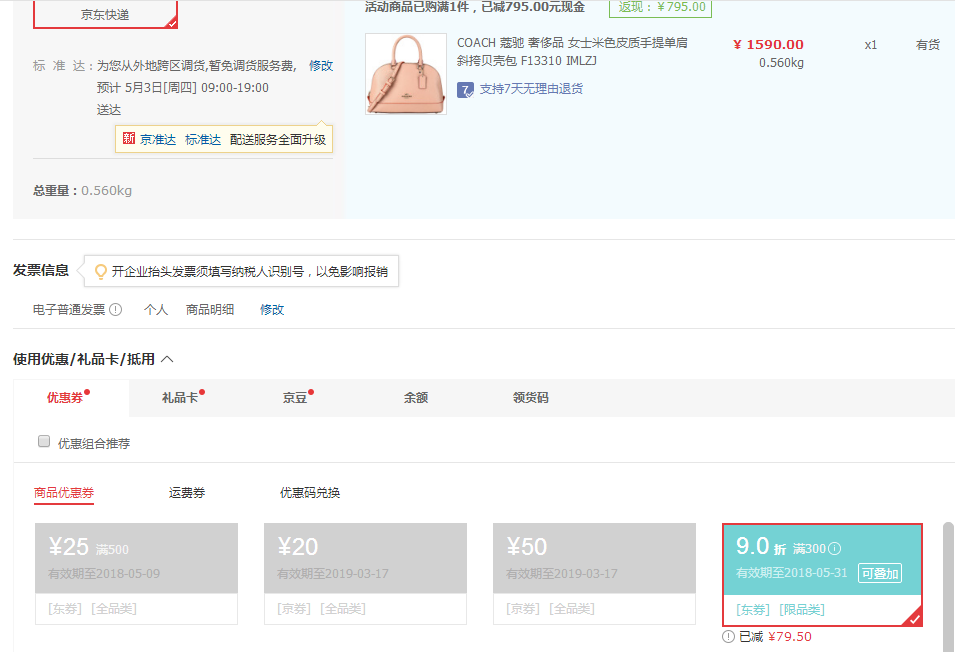Select the 京东快递 delivery option
The width and height of the screenshot is (955, 652).
(105, 14)
